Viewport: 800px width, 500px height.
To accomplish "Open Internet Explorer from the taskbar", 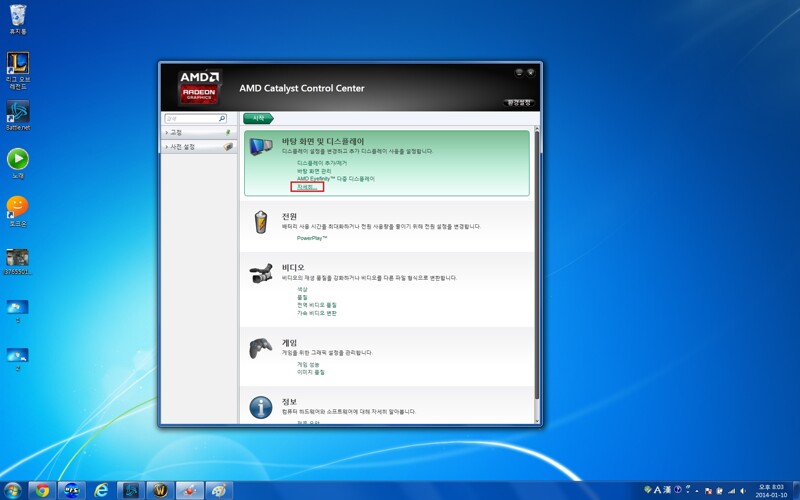I will (102, 491).
